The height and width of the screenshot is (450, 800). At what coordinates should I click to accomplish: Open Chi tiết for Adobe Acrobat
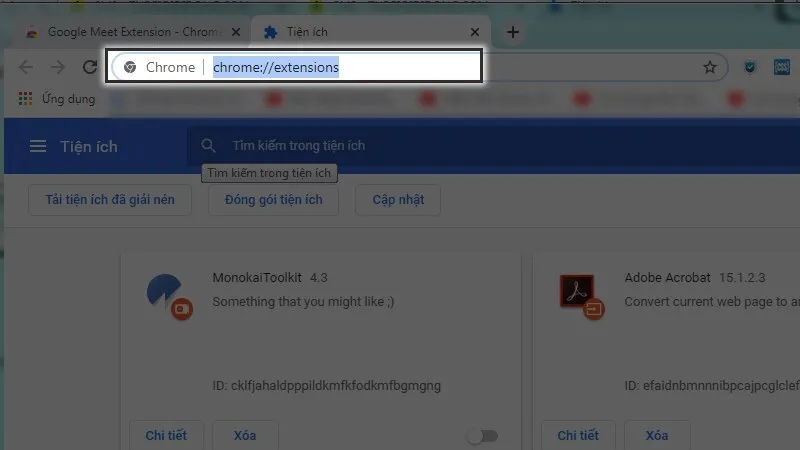(x=578, y=435)
